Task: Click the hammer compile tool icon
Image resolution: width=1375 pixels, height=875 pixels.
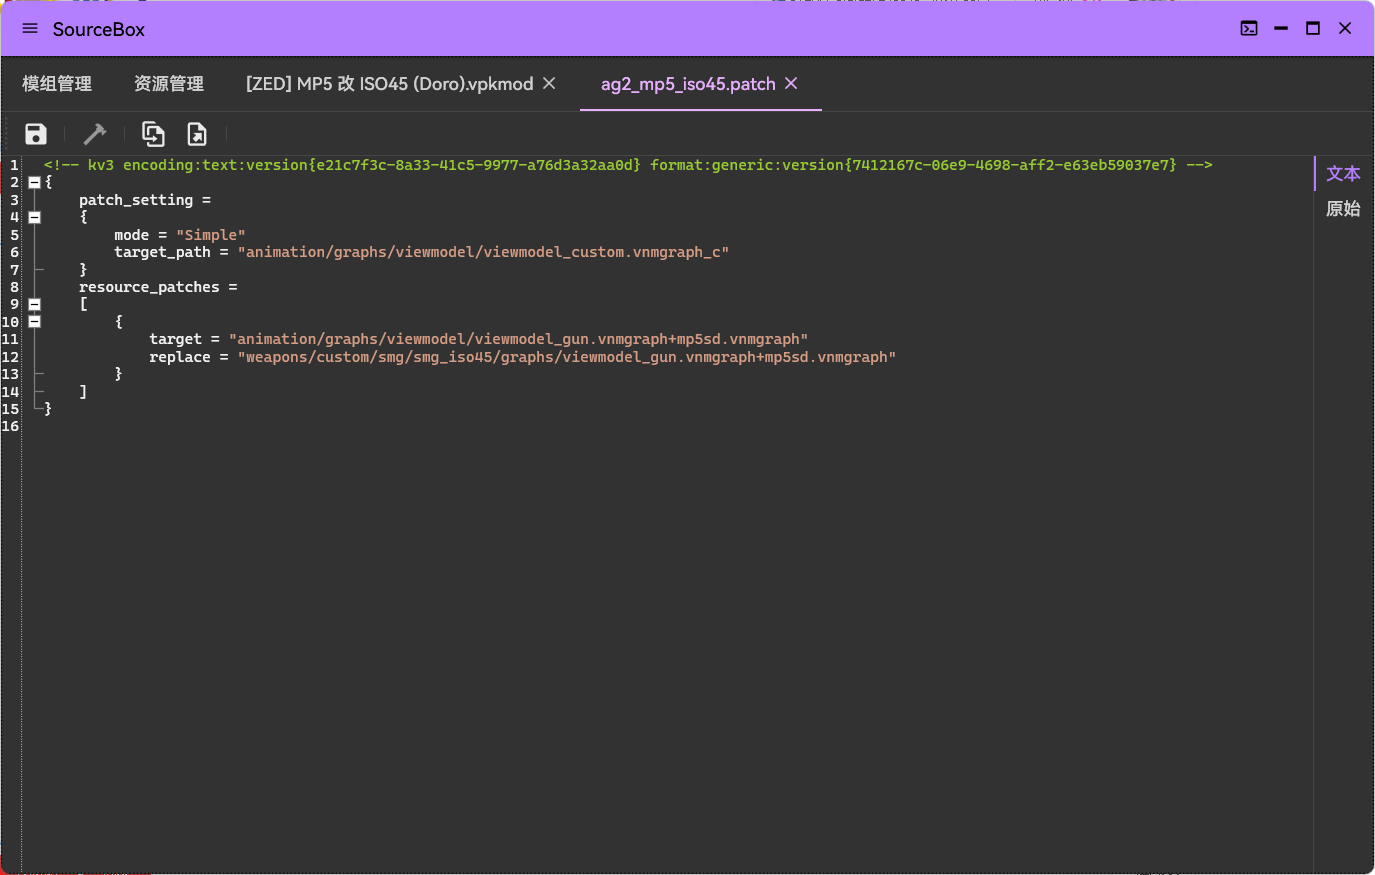Action: tap(95, 134)
